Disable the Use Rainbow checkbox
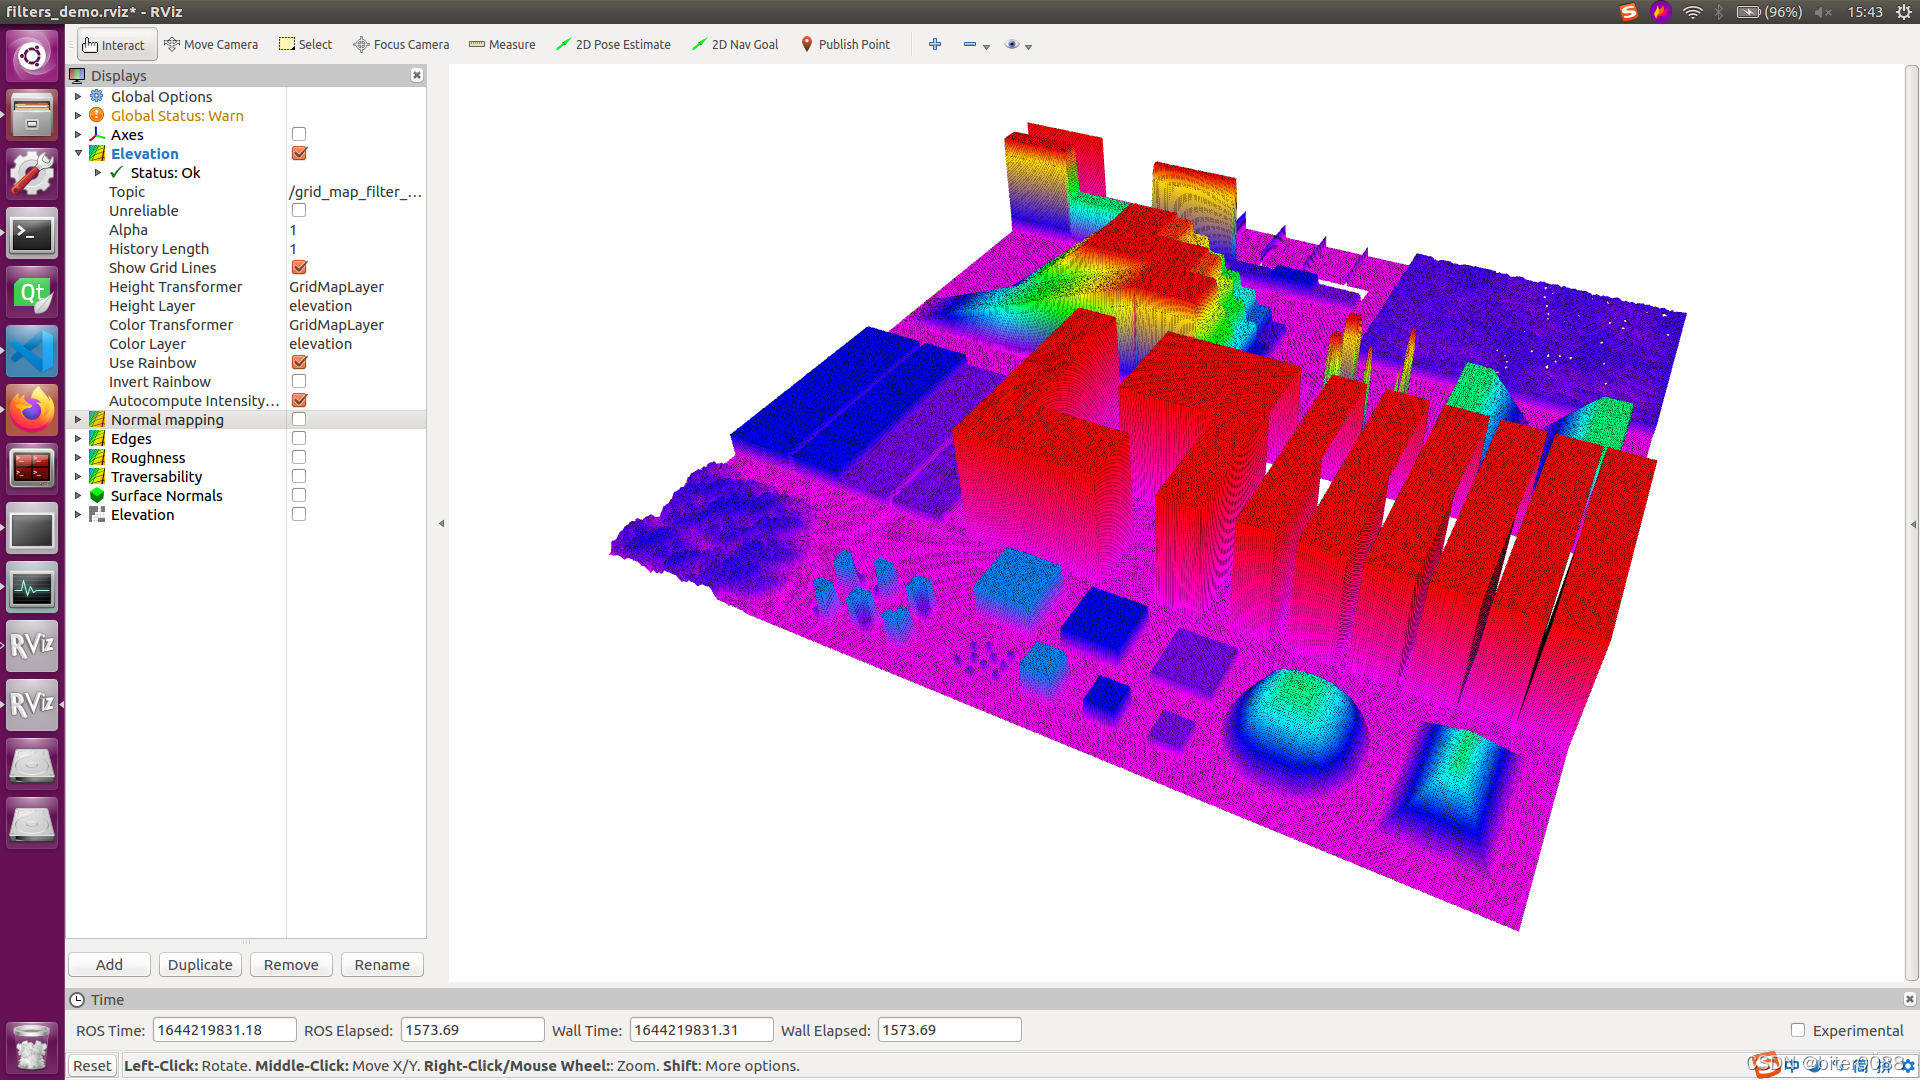This screenshot has width=1920, height=1080. [x=298, y=361]
